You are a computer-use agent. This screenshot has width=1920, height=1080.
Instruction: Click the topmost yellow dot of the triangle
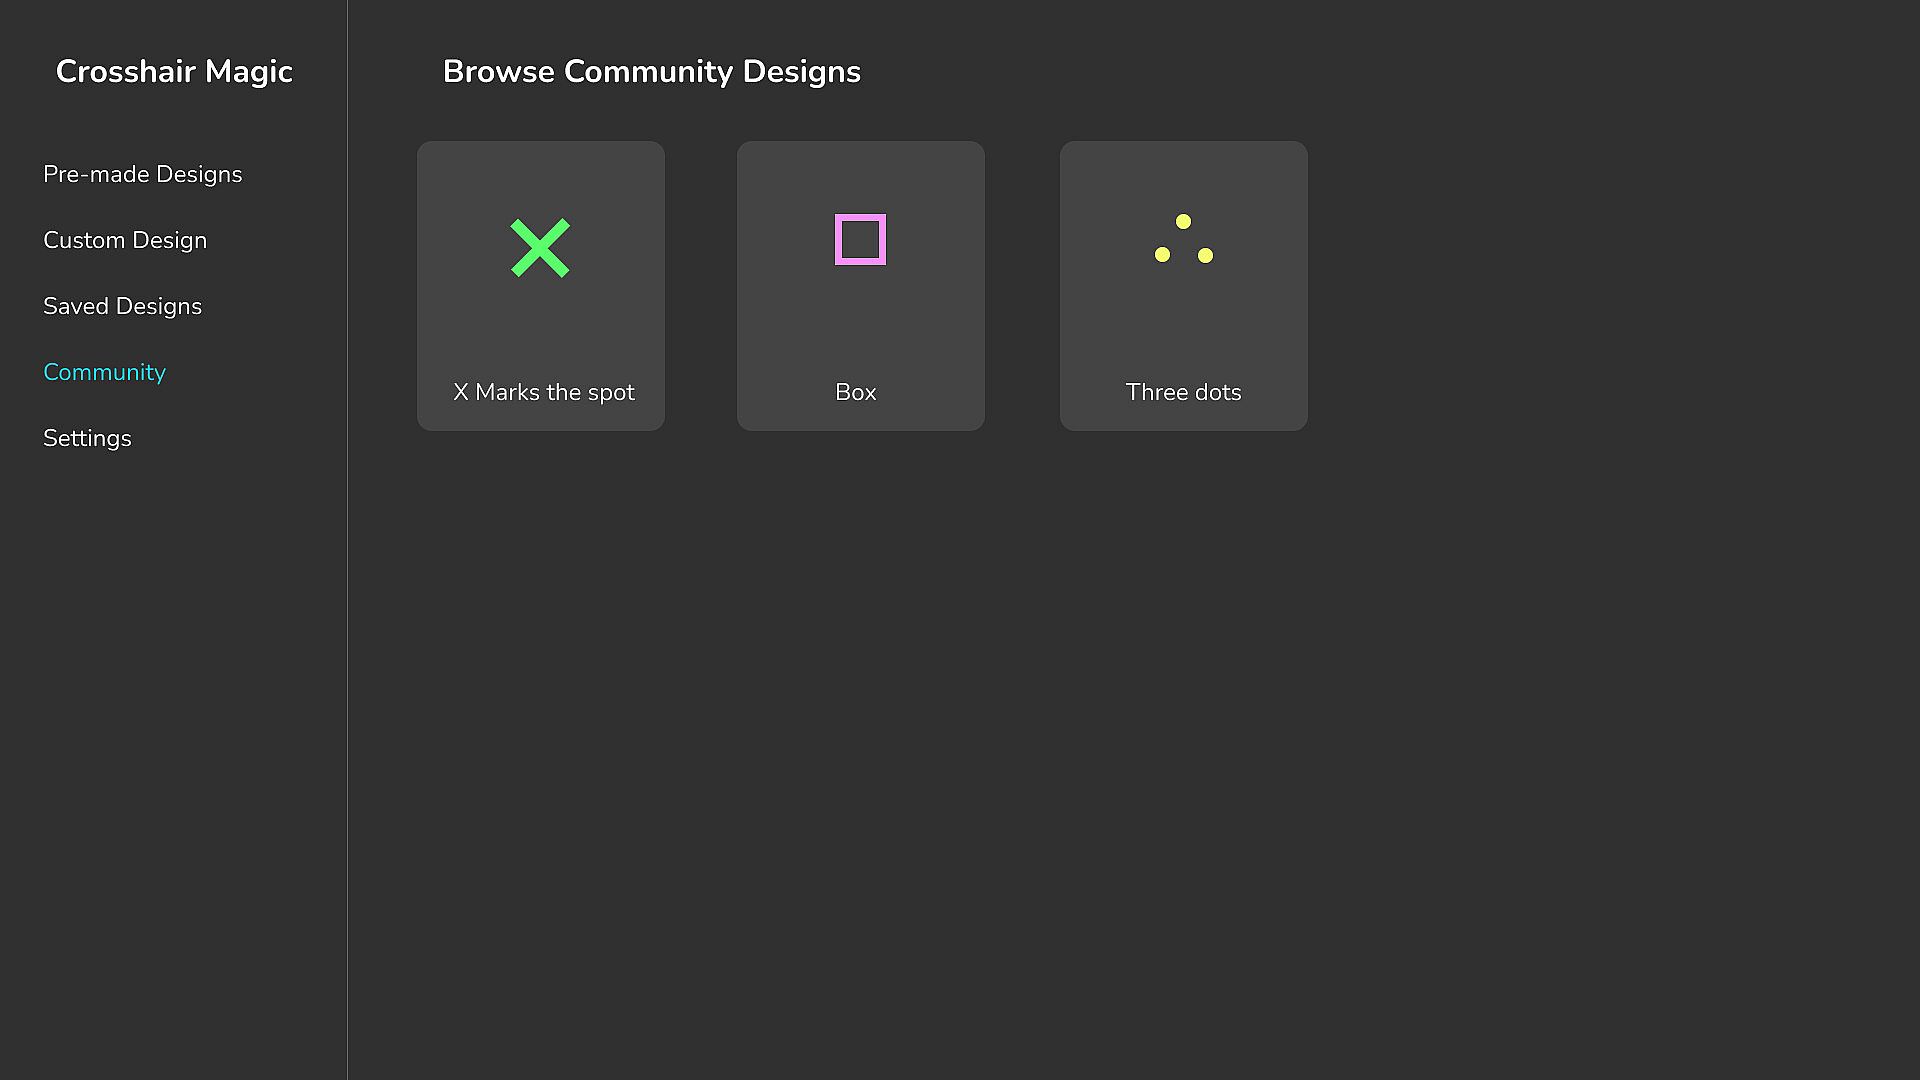1183,222
